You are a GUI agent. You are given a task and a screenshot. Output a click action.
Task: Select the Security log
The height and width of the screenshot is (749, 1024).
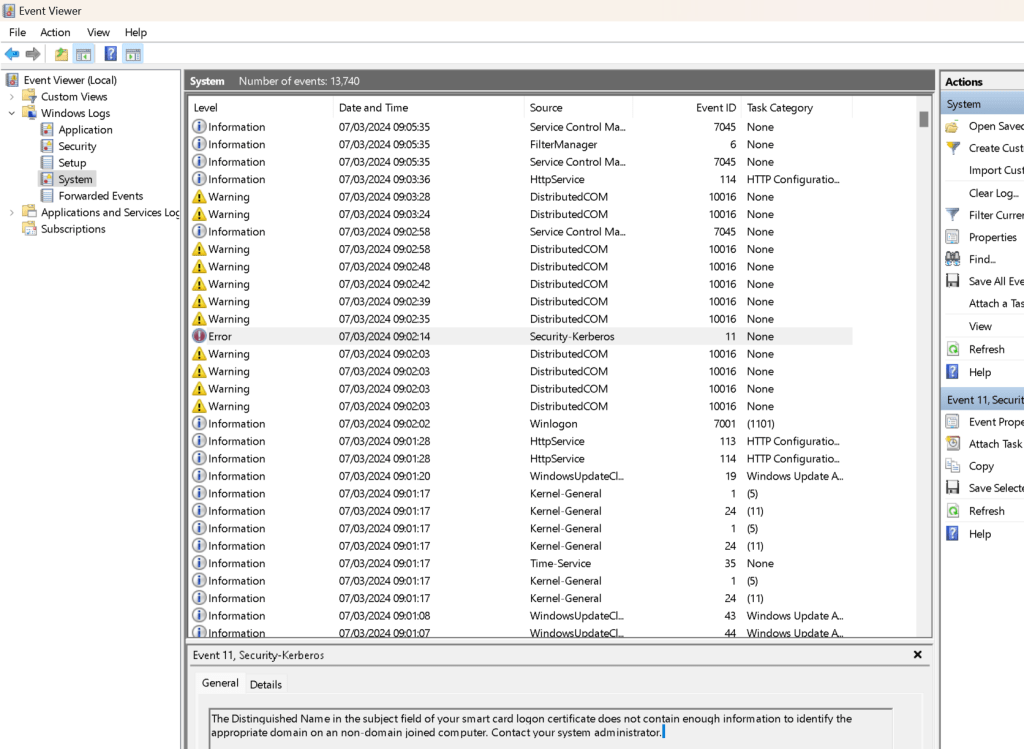[77, 146]
